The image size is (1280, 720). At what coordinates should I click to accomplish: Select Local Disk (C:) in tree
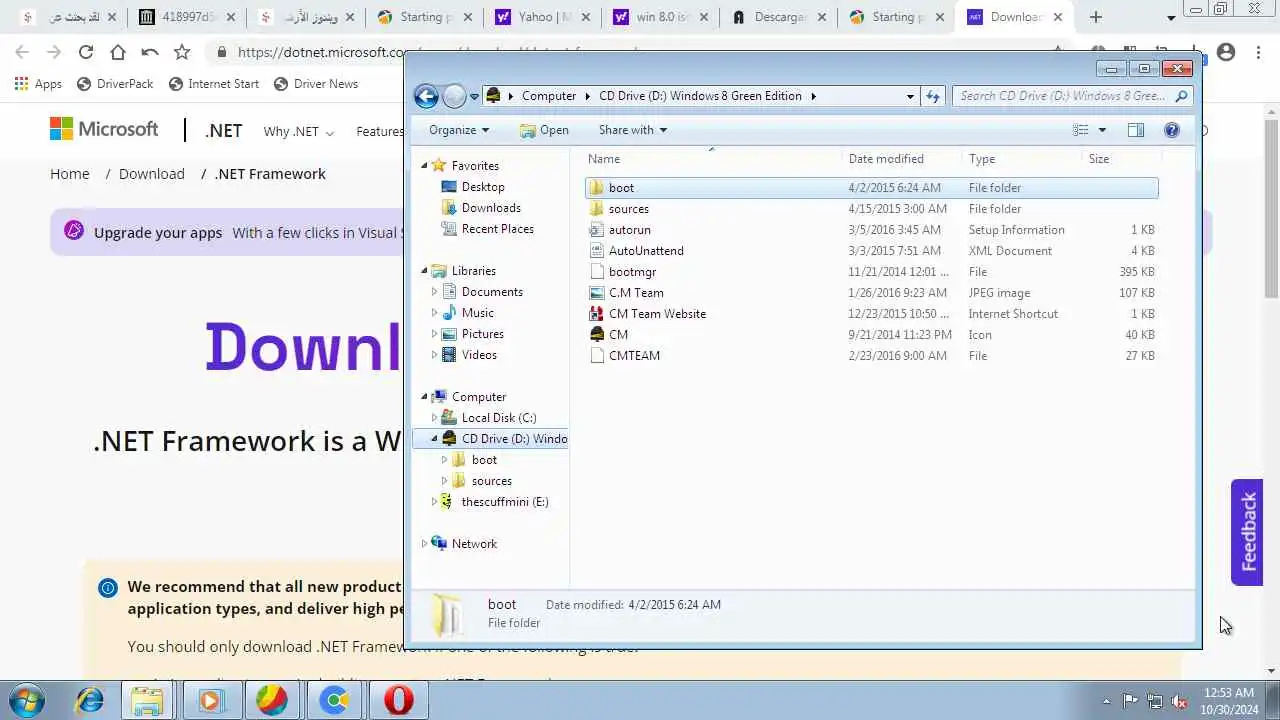coord(498,418)
